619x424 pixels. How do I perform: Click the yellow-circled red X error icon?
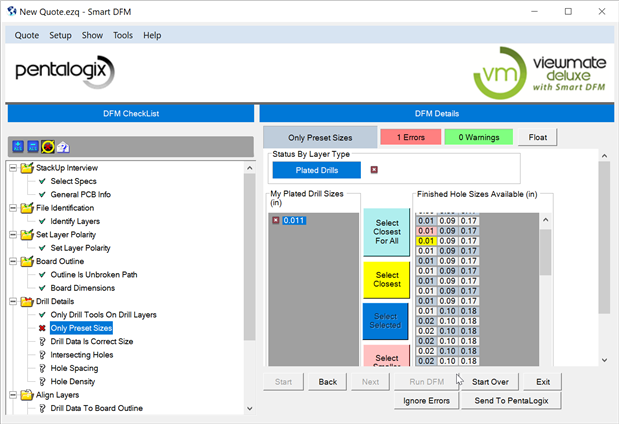coord(48,147)
